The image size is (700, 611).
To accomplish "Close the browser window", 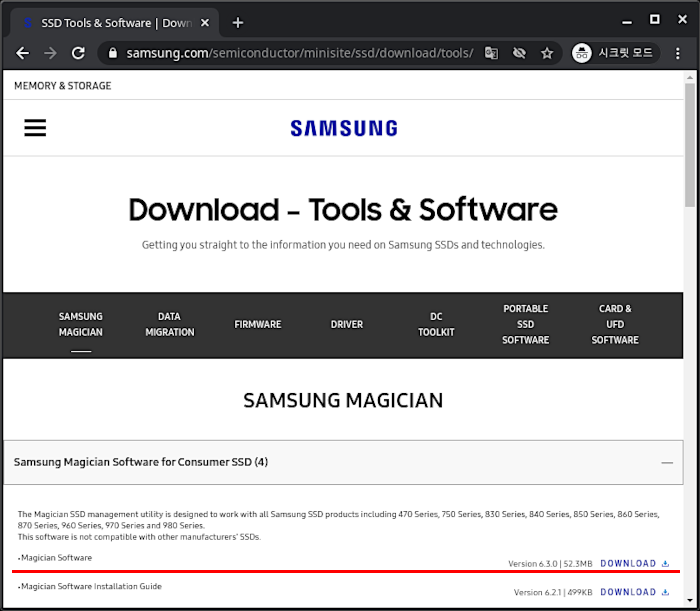I will [682, 20].
